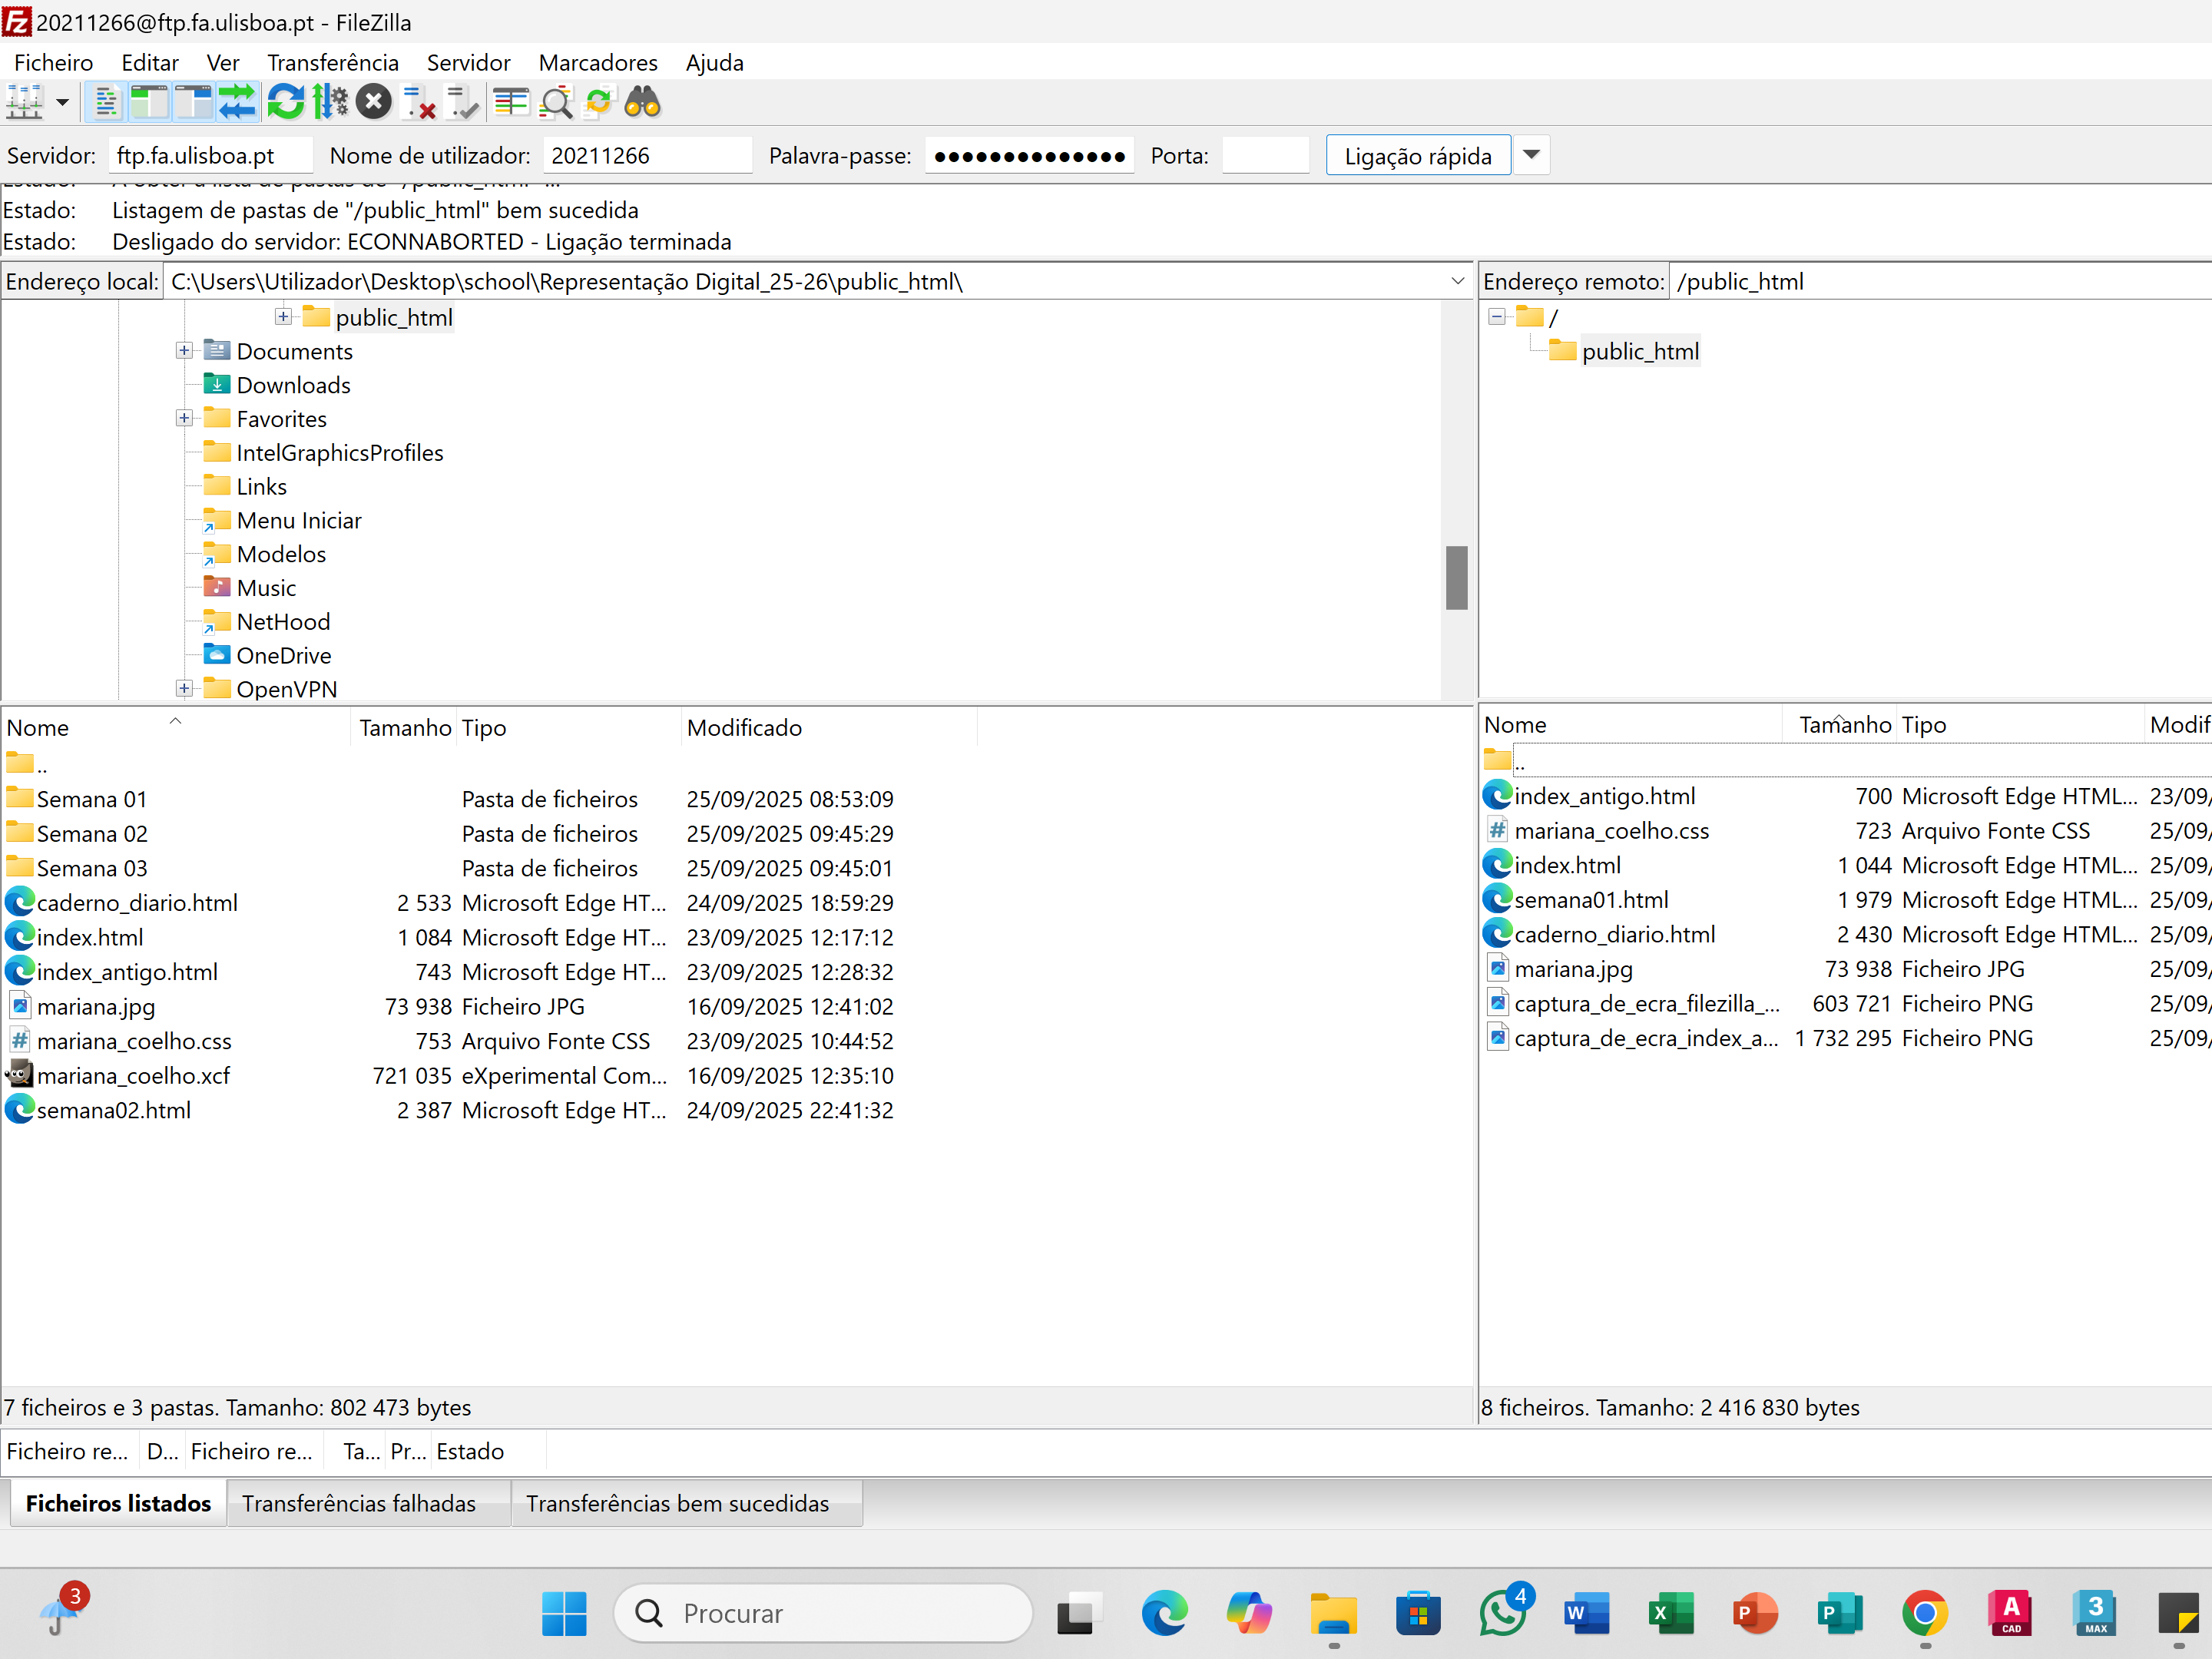
Task: Toggle remote directory tree display
Action: 193,102
